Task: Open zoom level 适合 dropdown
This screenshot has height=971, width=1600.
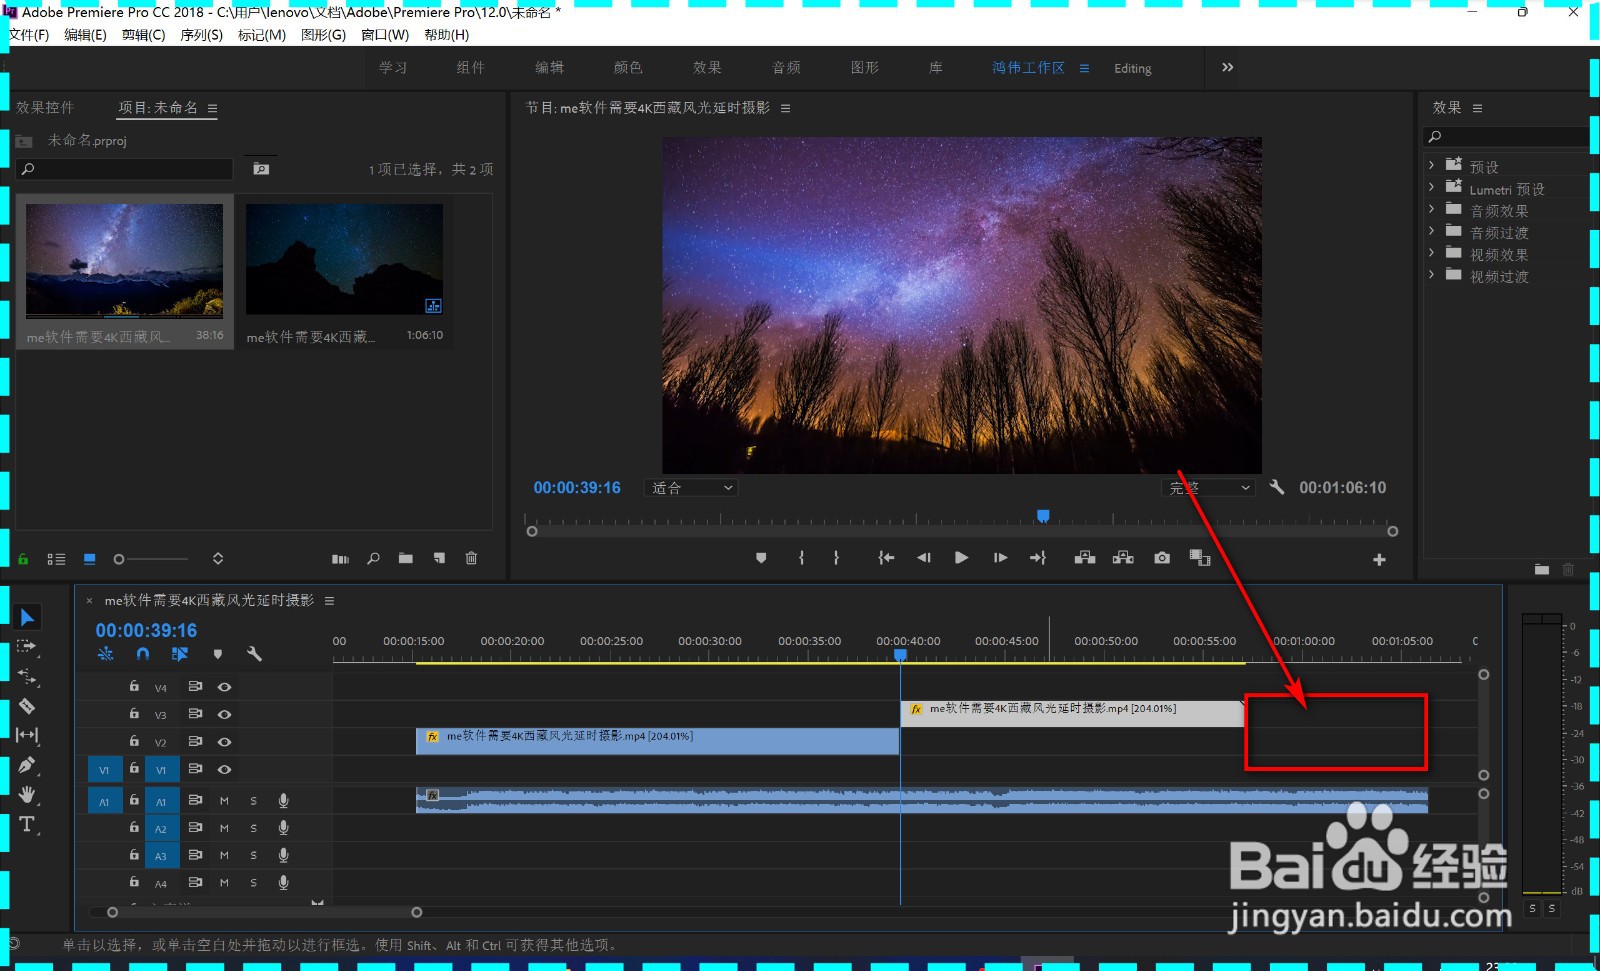Action: pos(691,488)
